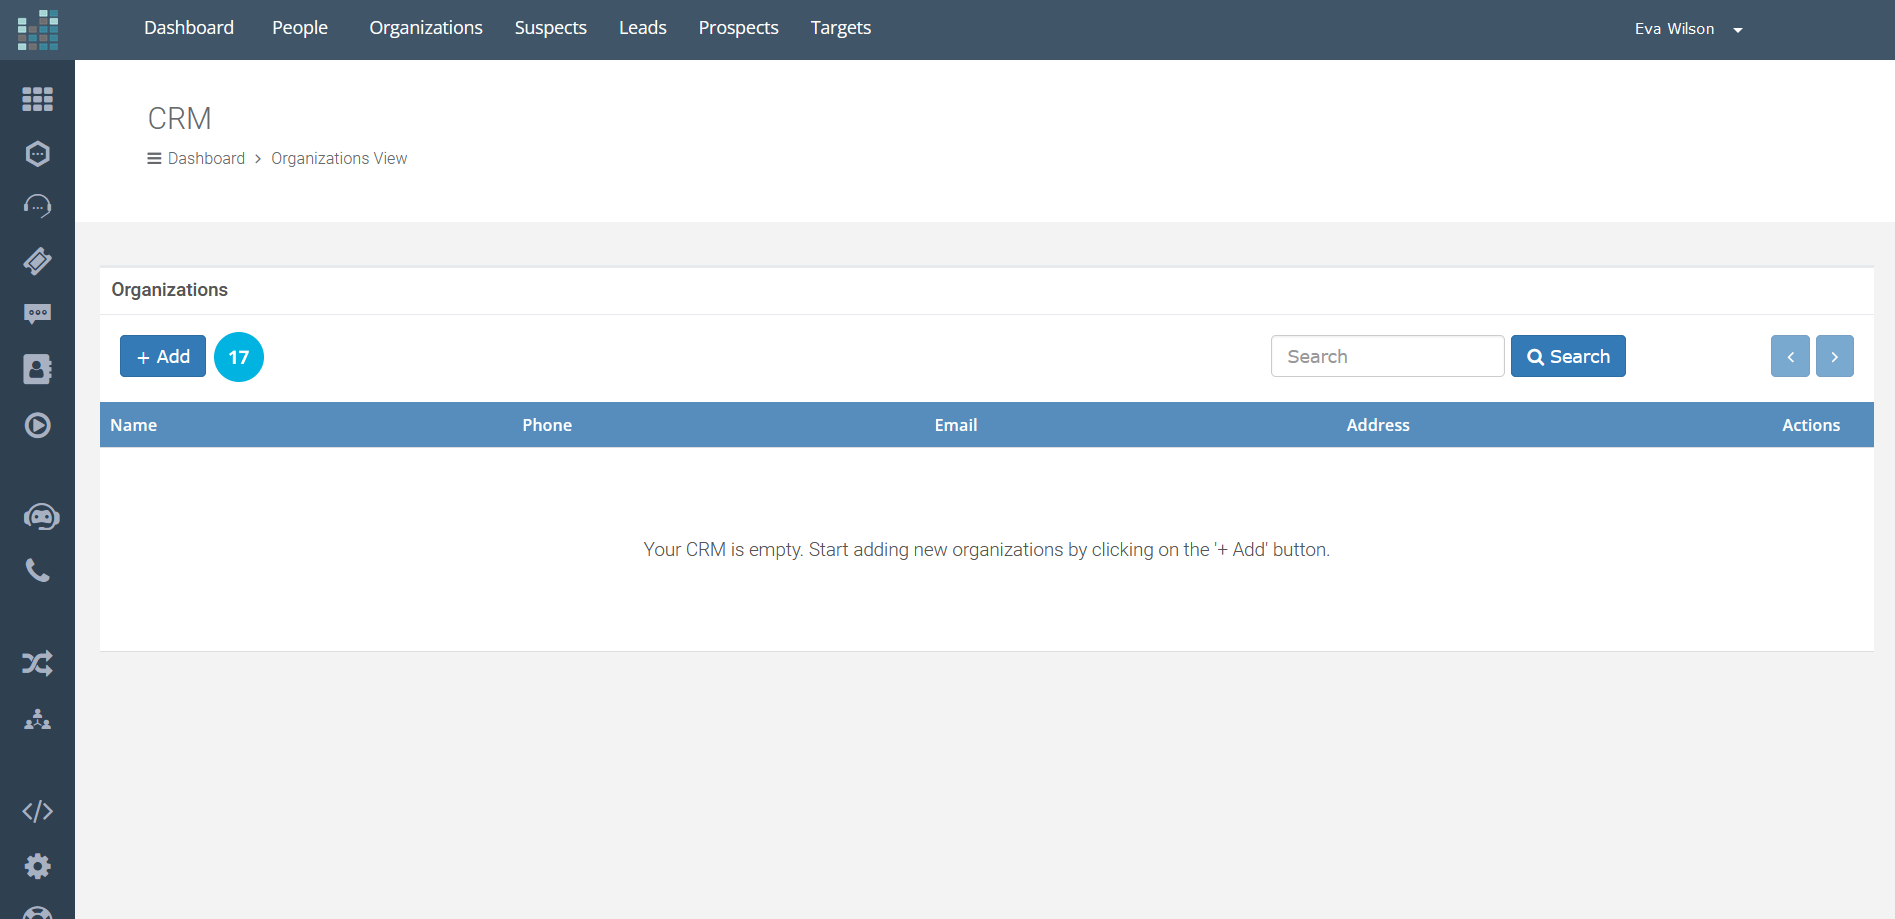Open the headset support icon in sidebar
The height and width of the screenshot is (919, 1895).
point(38,207)
